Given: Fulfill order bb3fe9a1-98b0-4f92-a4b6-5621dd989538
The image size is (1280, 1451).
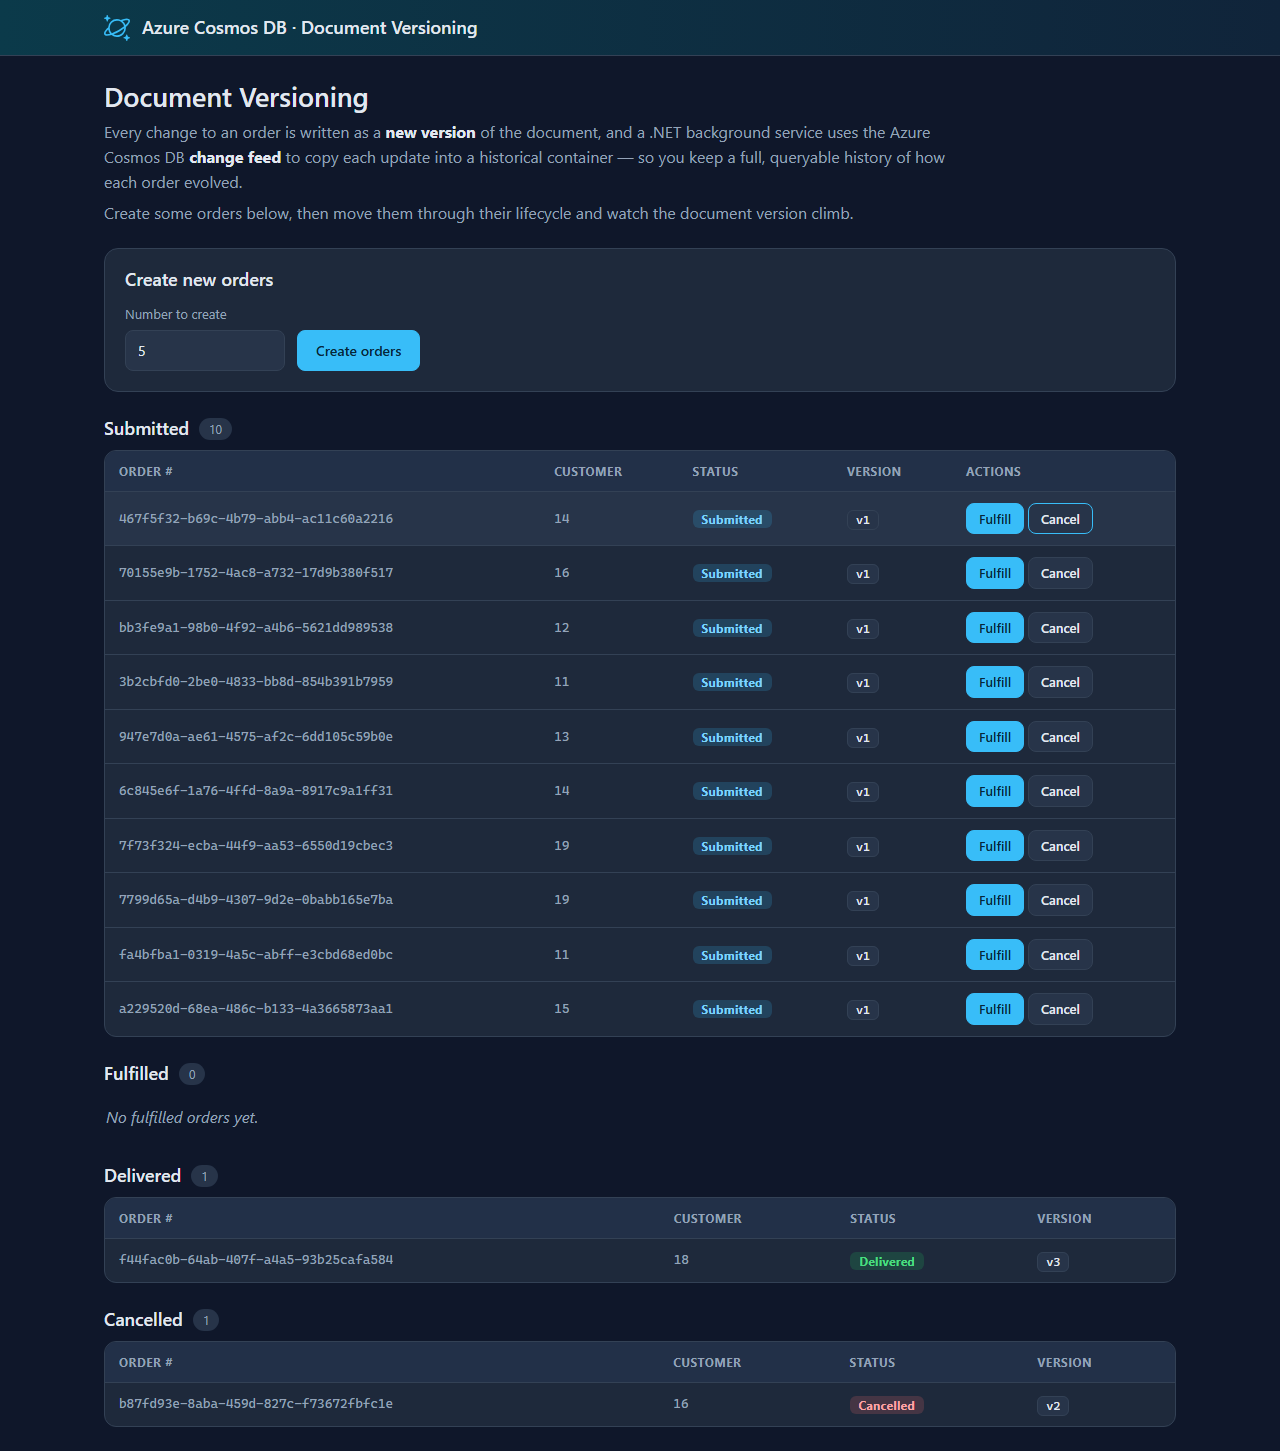Looking at the screenshot, I should [995, 628].
